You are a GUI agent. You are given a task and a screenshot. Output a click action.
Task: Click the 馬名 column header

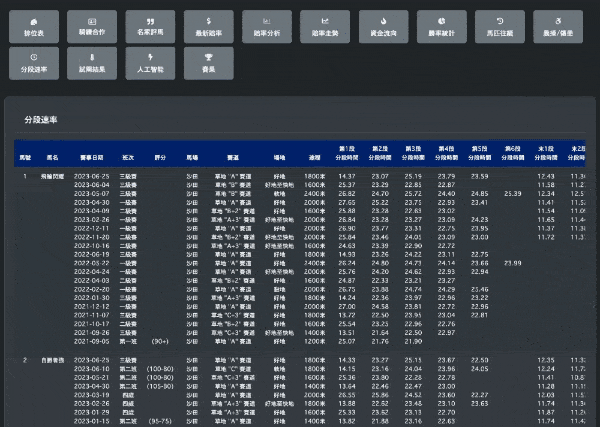pos(53,157)
